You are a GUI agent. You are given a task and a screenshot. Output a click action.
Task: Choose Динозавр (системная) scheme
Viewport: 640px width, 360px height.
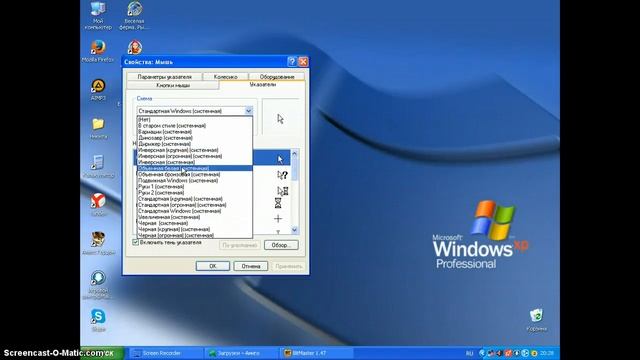coord(195,138)
